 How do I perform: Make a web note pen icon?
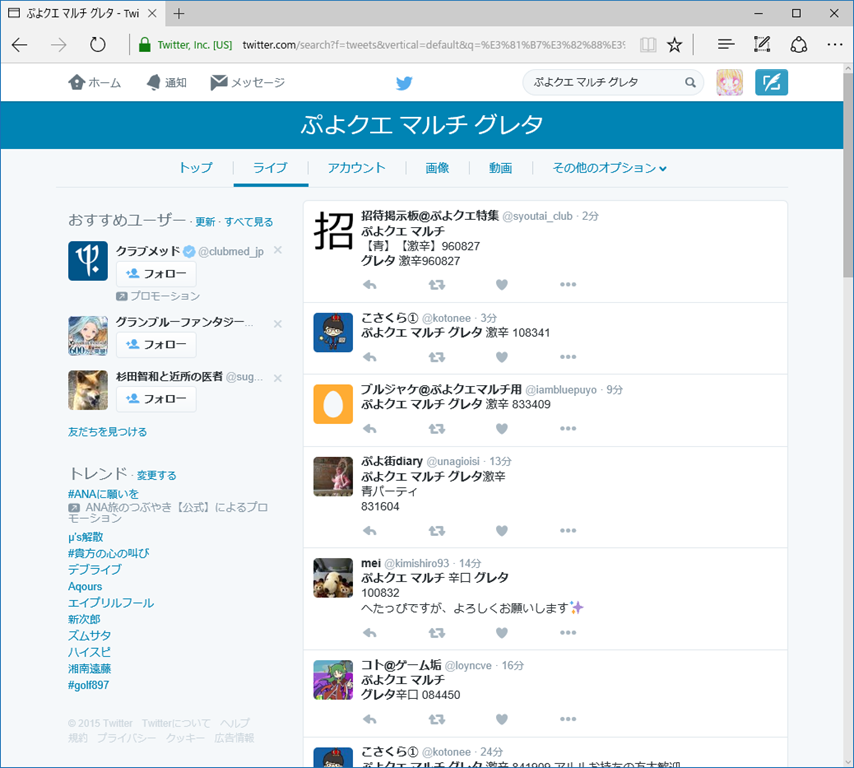click(761, 45)
